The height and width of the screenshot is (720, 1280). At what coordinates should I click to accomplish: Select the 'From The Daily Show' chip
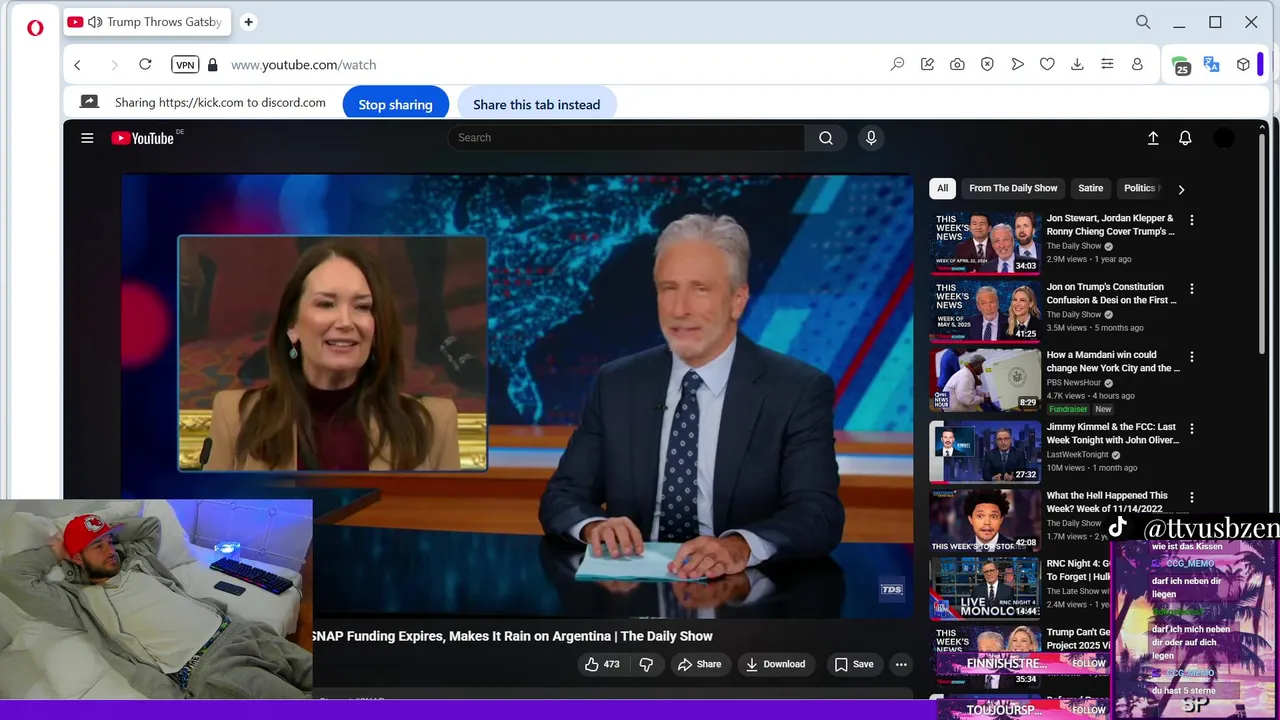coord(1013,188)
